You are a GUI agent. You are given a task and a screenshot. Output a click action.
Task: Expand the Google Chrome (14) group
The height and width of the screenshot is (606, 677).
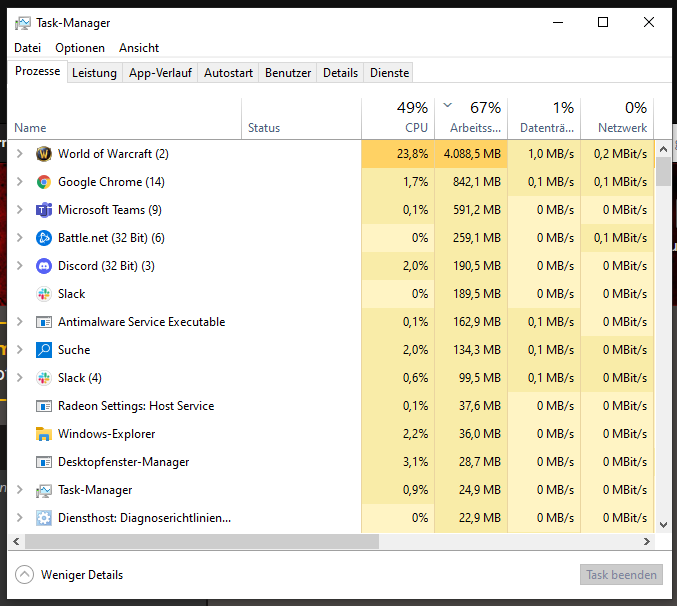(x=19, y=182)
